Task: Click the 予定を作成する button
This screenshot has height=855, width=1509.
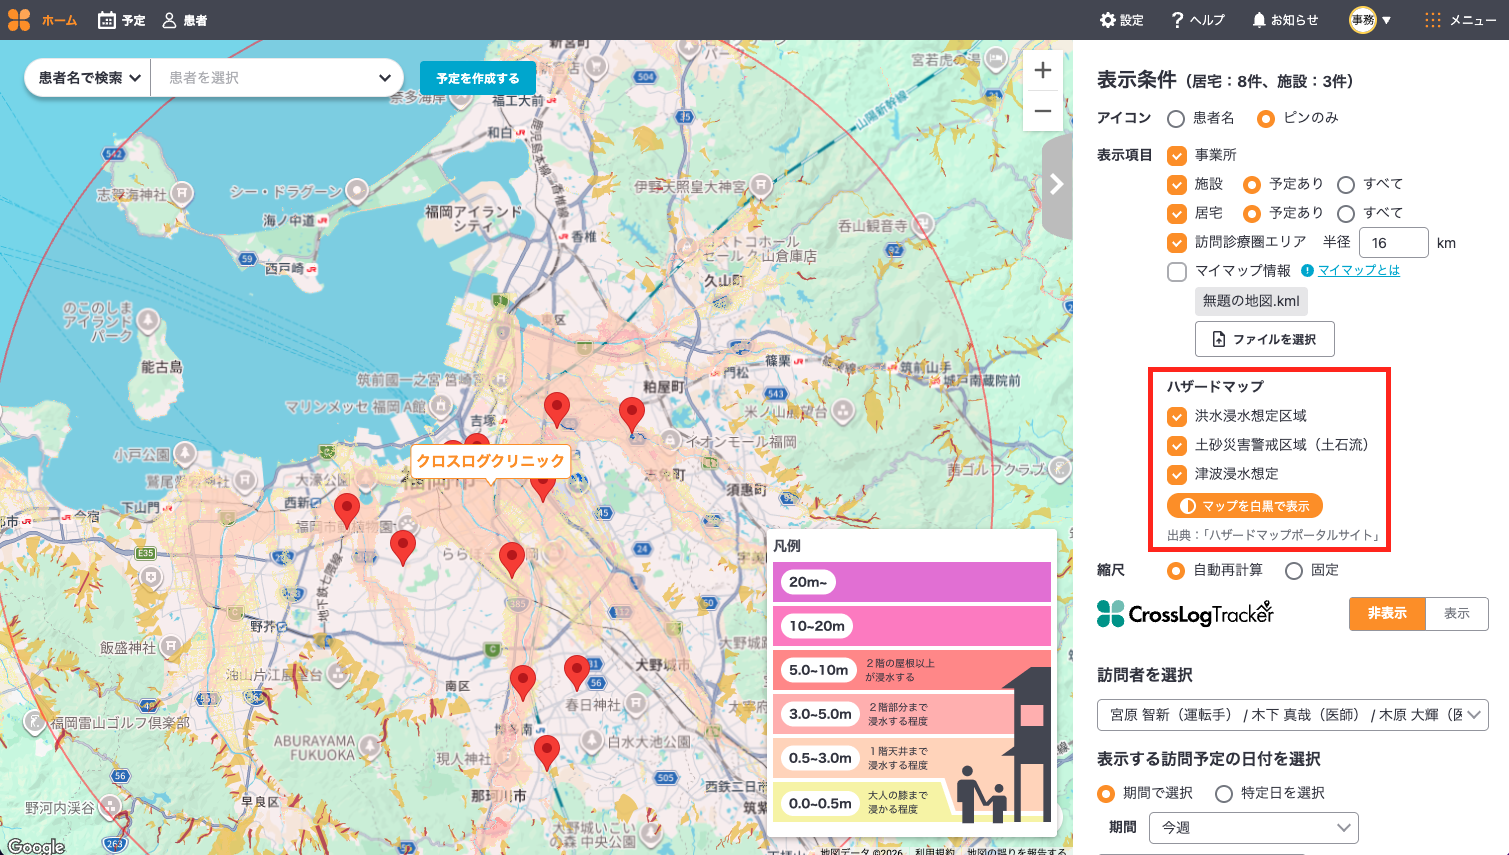Action: coord(478,78)
